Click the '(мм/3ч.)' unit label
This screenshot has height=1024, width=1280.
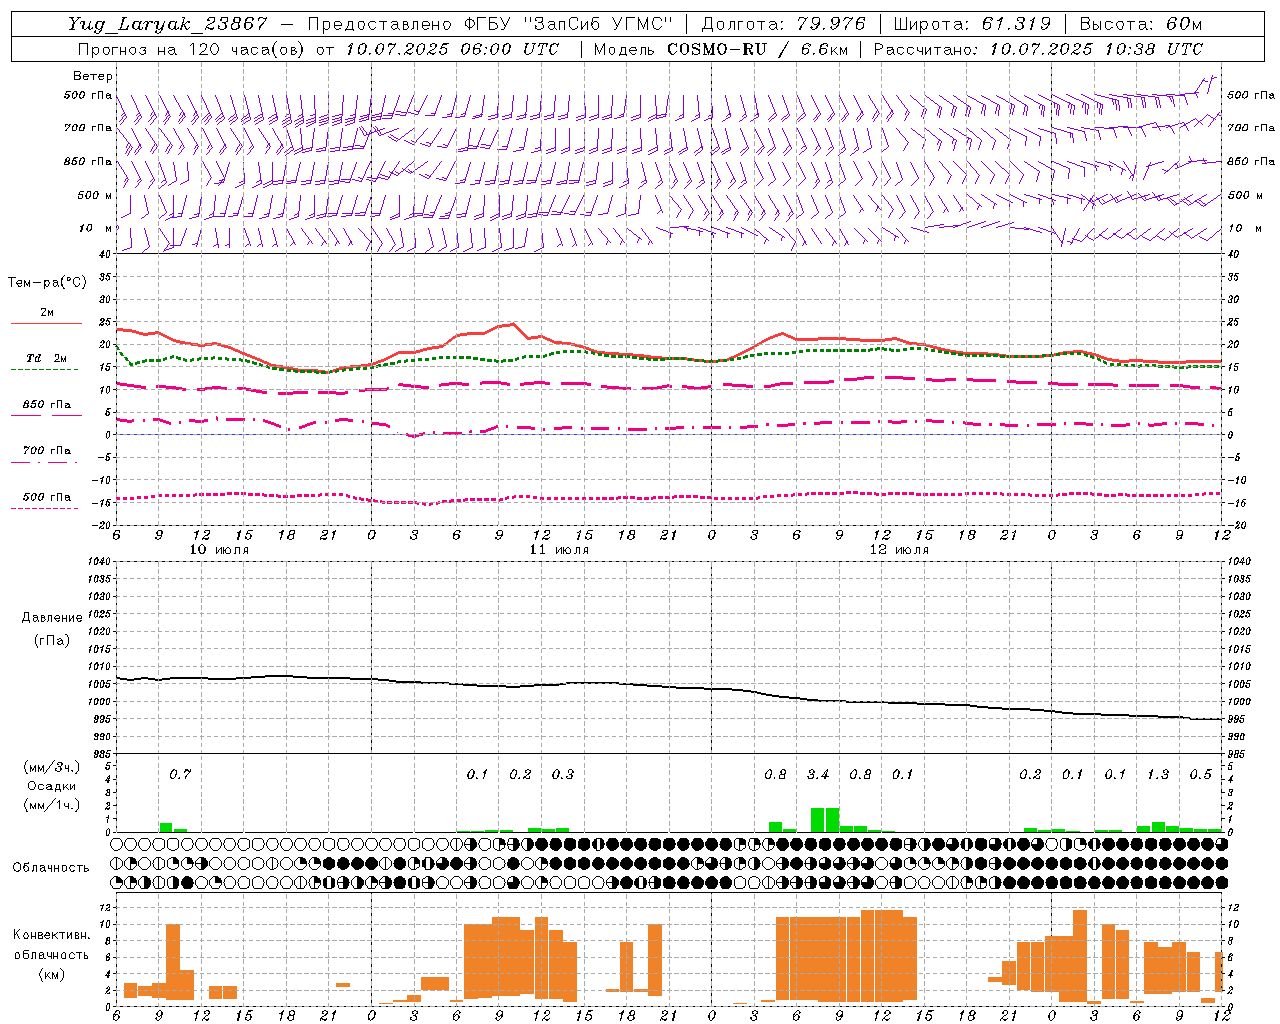(x=52, y=768)
